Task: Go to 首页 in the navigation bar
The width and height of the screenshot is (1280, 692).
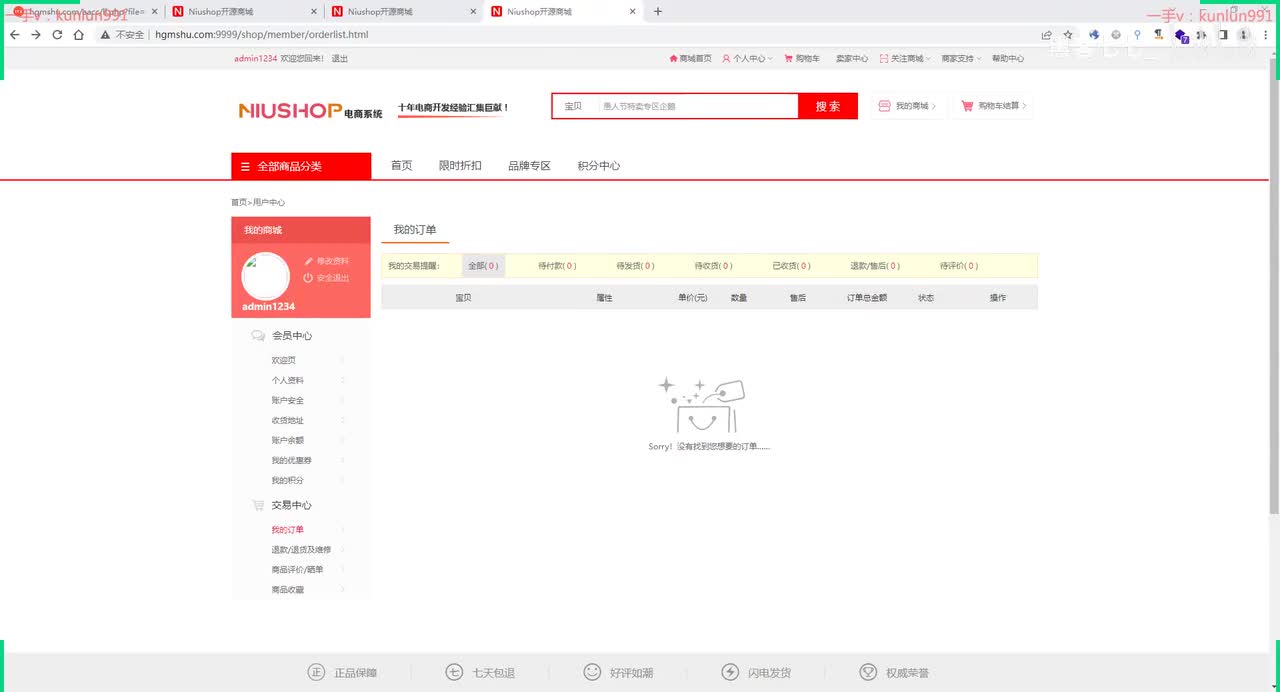Action: (x=401, y=166)
